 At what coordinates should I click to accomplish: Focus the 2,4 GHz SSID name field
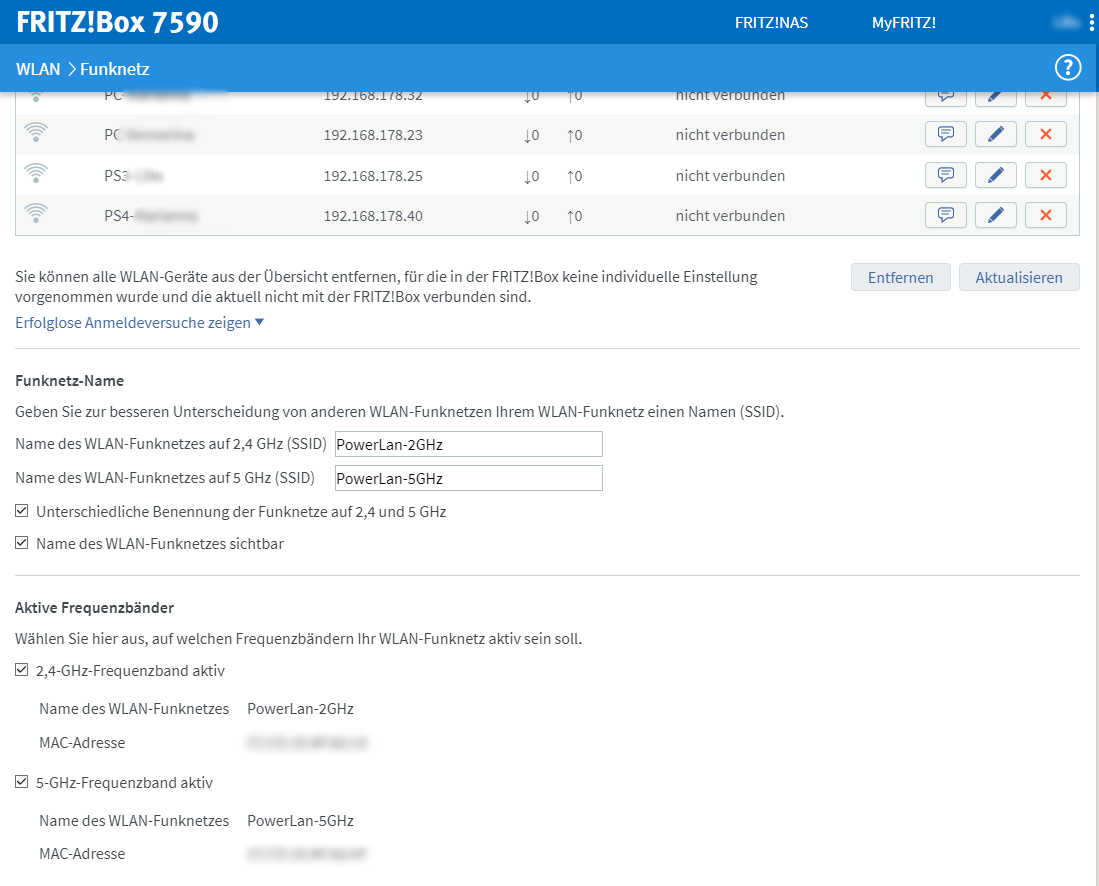point(468,444)
